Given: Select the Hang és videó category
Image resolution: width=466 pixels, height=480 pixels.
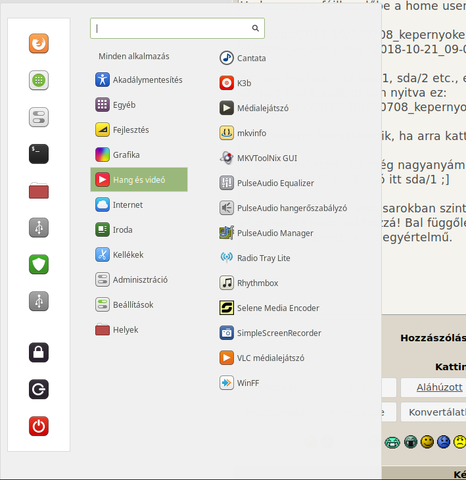Looking at the screenshot, I should coord(139,180).
